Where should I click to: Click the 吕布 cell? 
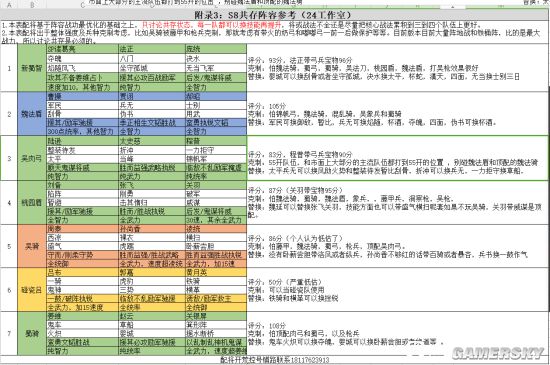(x=82, y=272)
